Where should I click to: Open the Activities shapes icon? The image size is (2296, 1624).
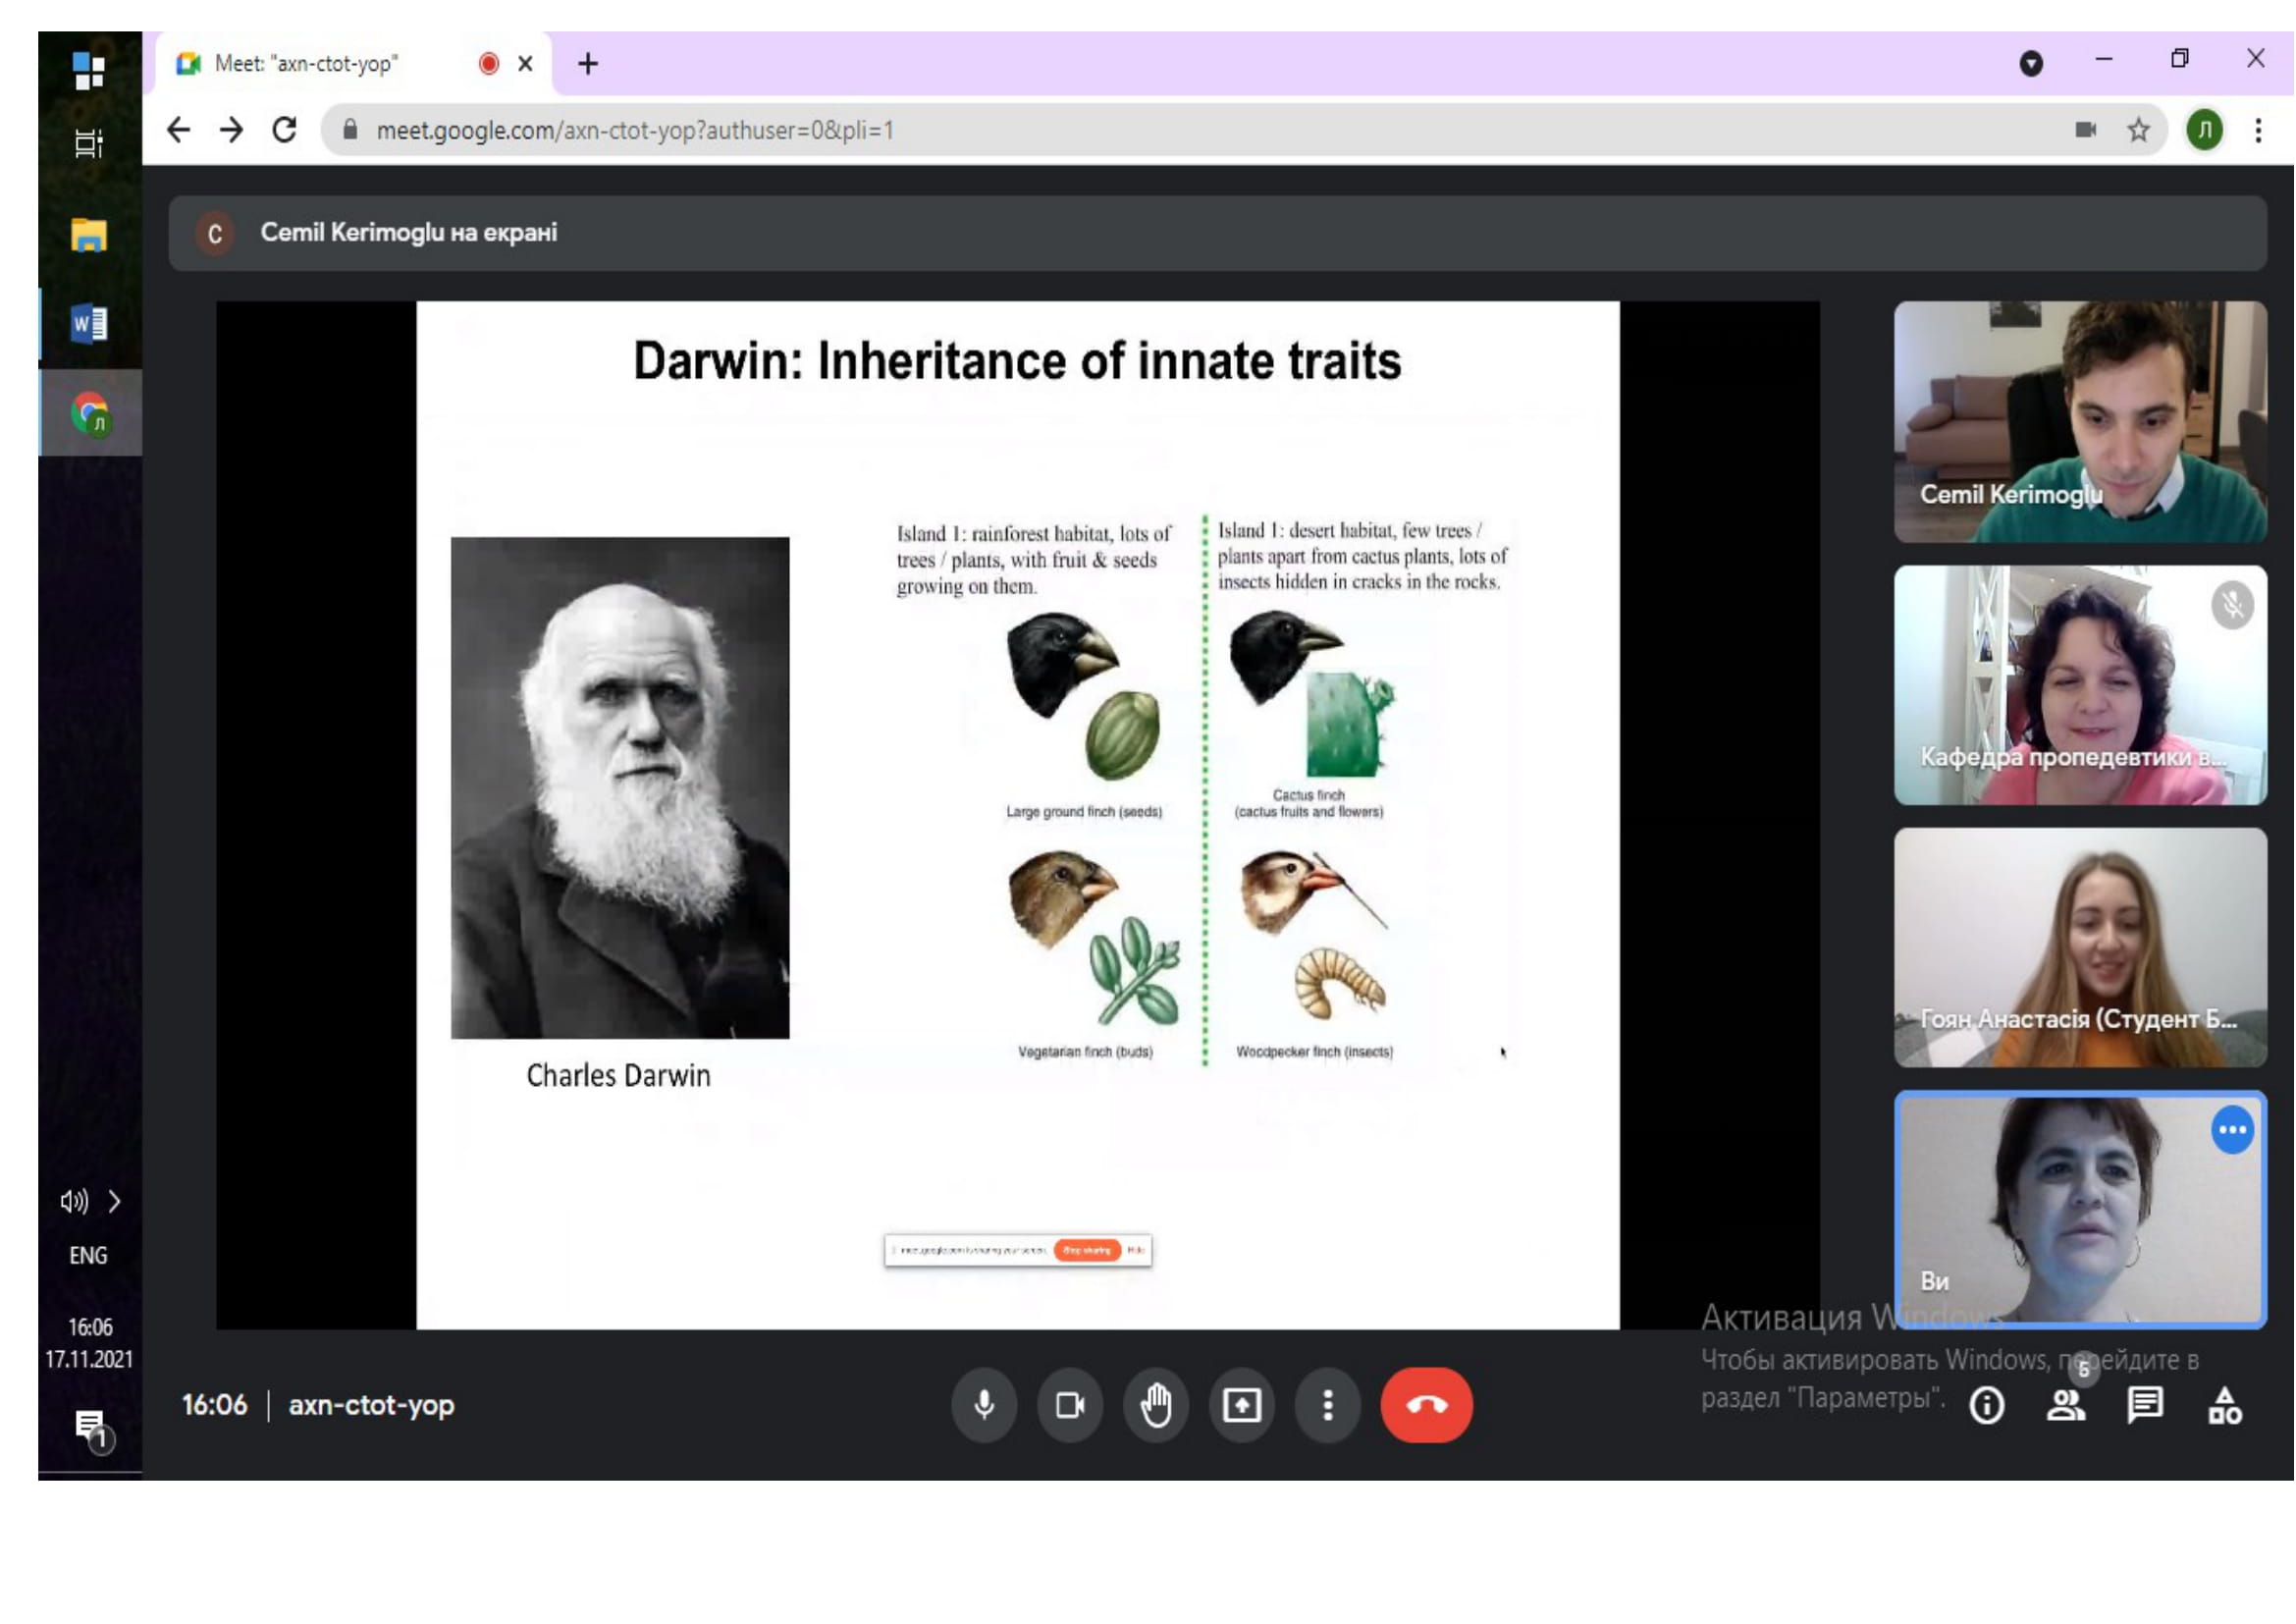(x=2224, y=1405)
